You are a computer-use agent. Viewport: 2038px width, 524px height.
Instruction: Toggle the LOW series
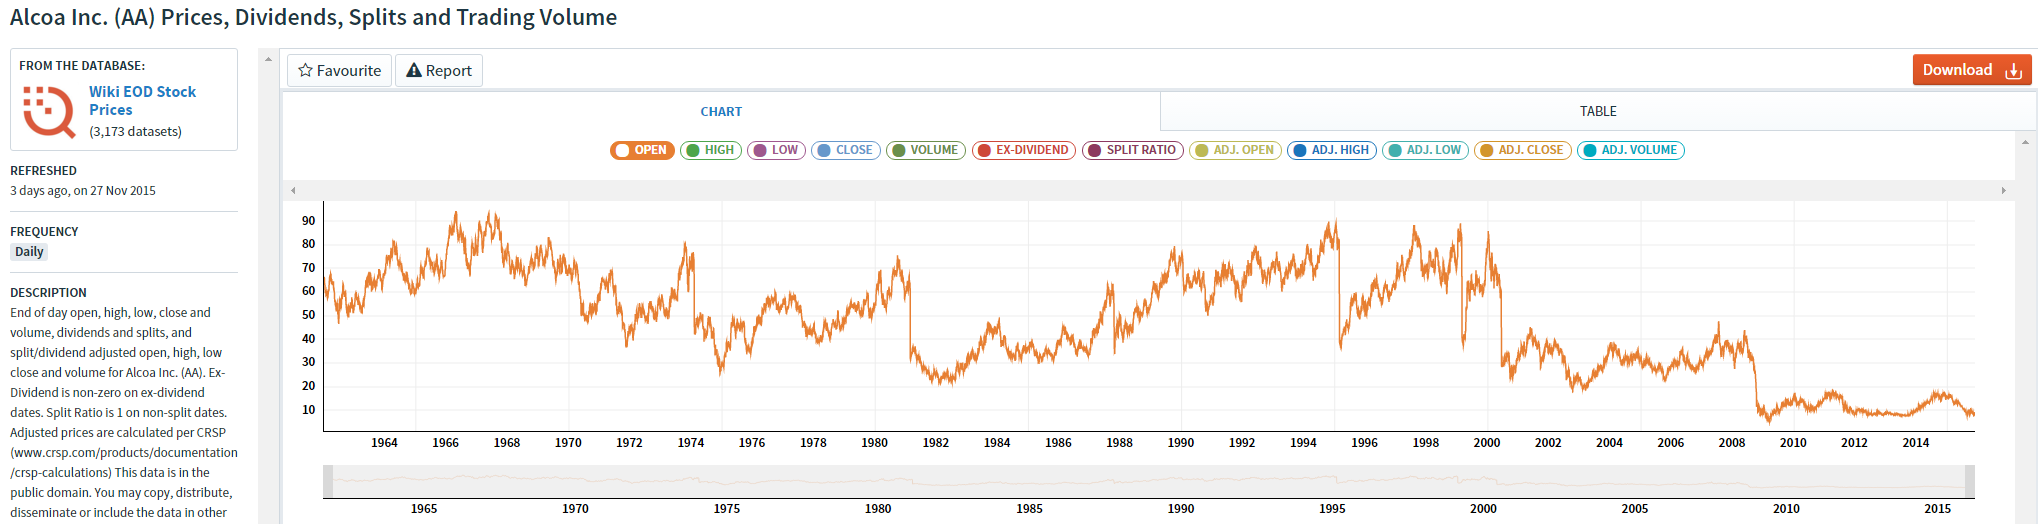tap(776, 150)
